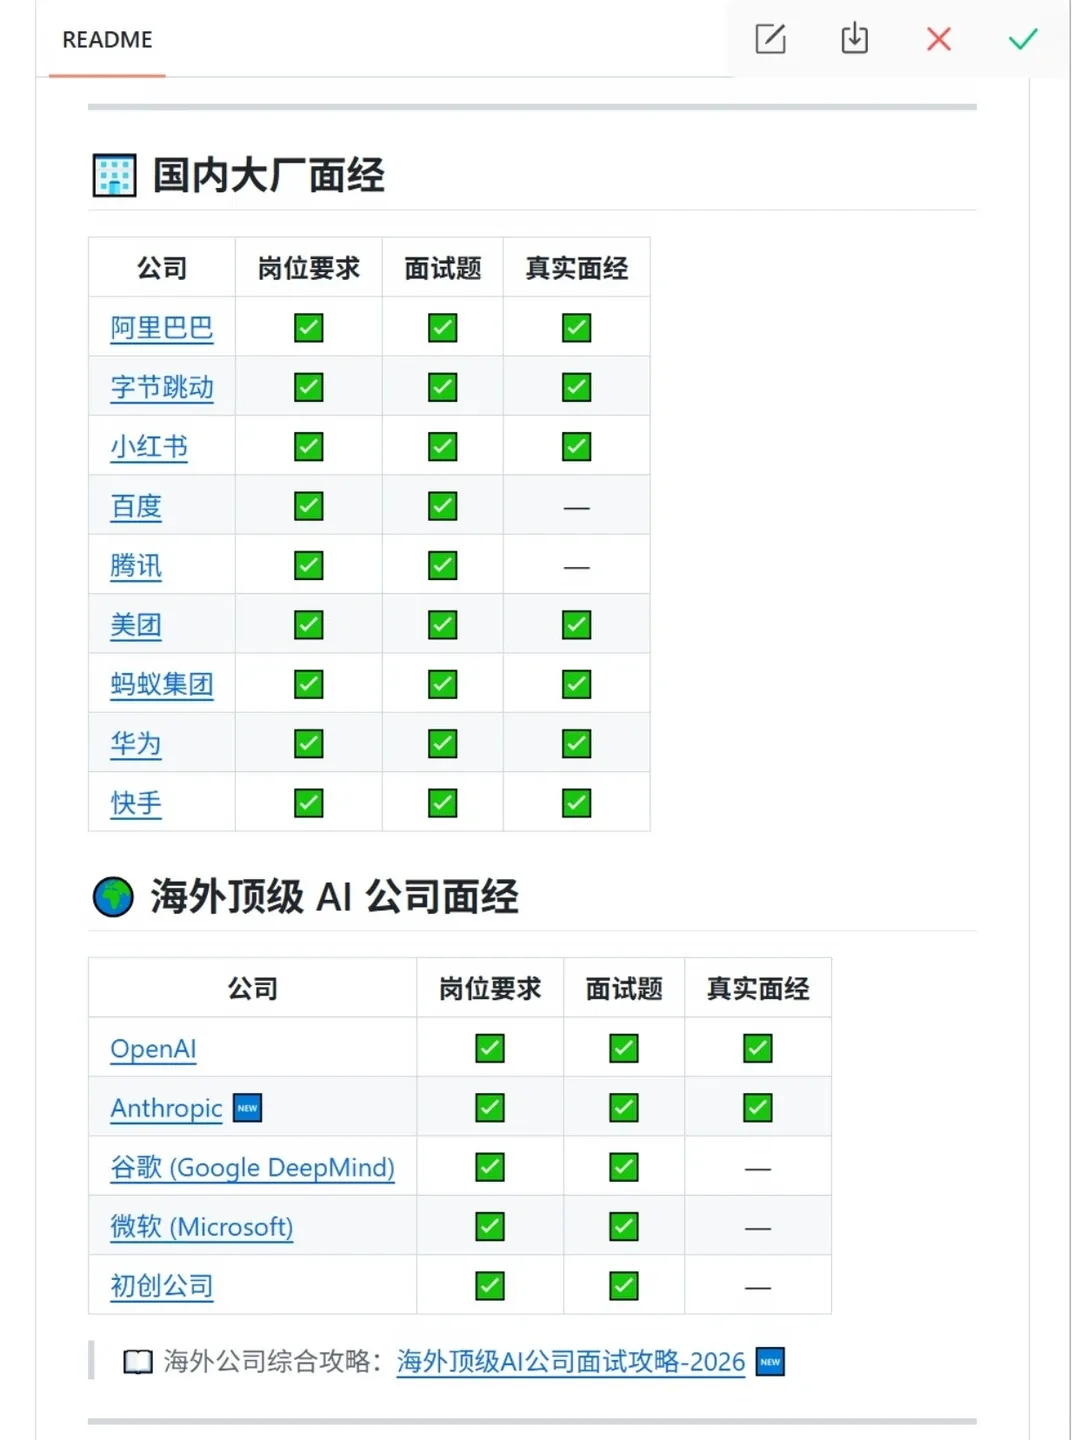Click 初创公司 row 面试题 green check

pyautogui.click(x=624, y=1286)
